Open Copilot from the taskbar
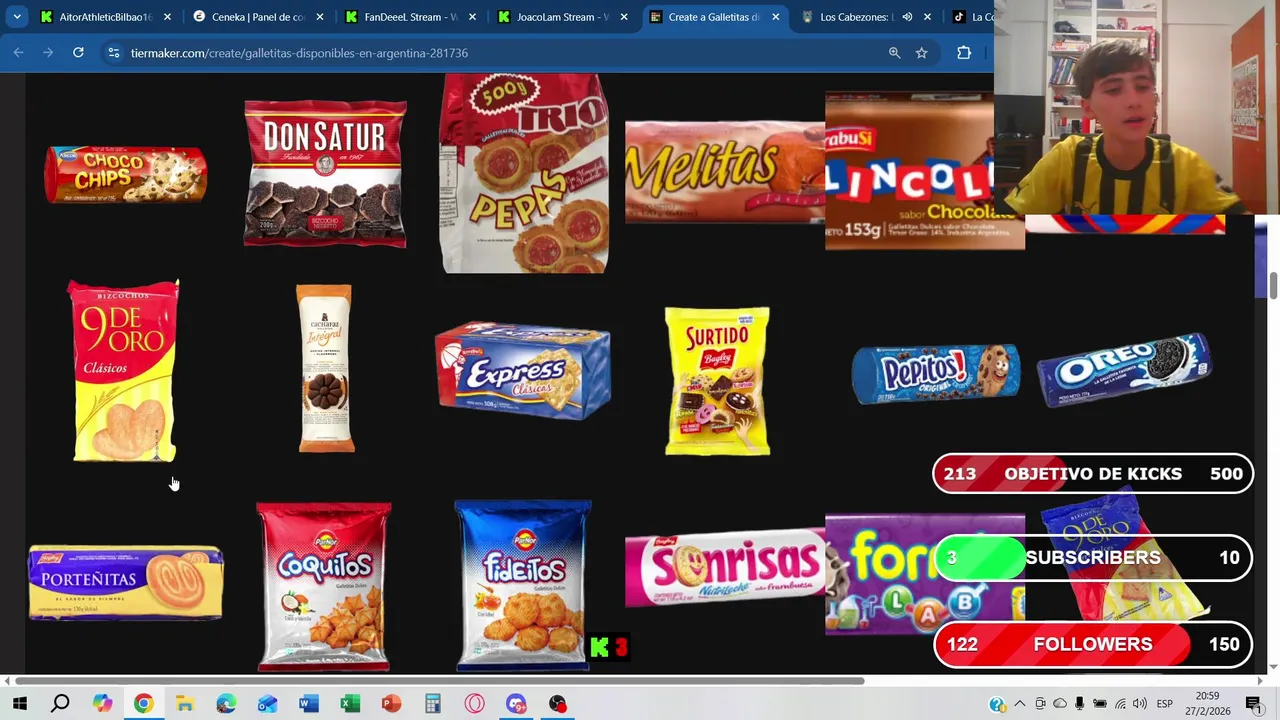The image size is (1280, 720). [102, 703]
